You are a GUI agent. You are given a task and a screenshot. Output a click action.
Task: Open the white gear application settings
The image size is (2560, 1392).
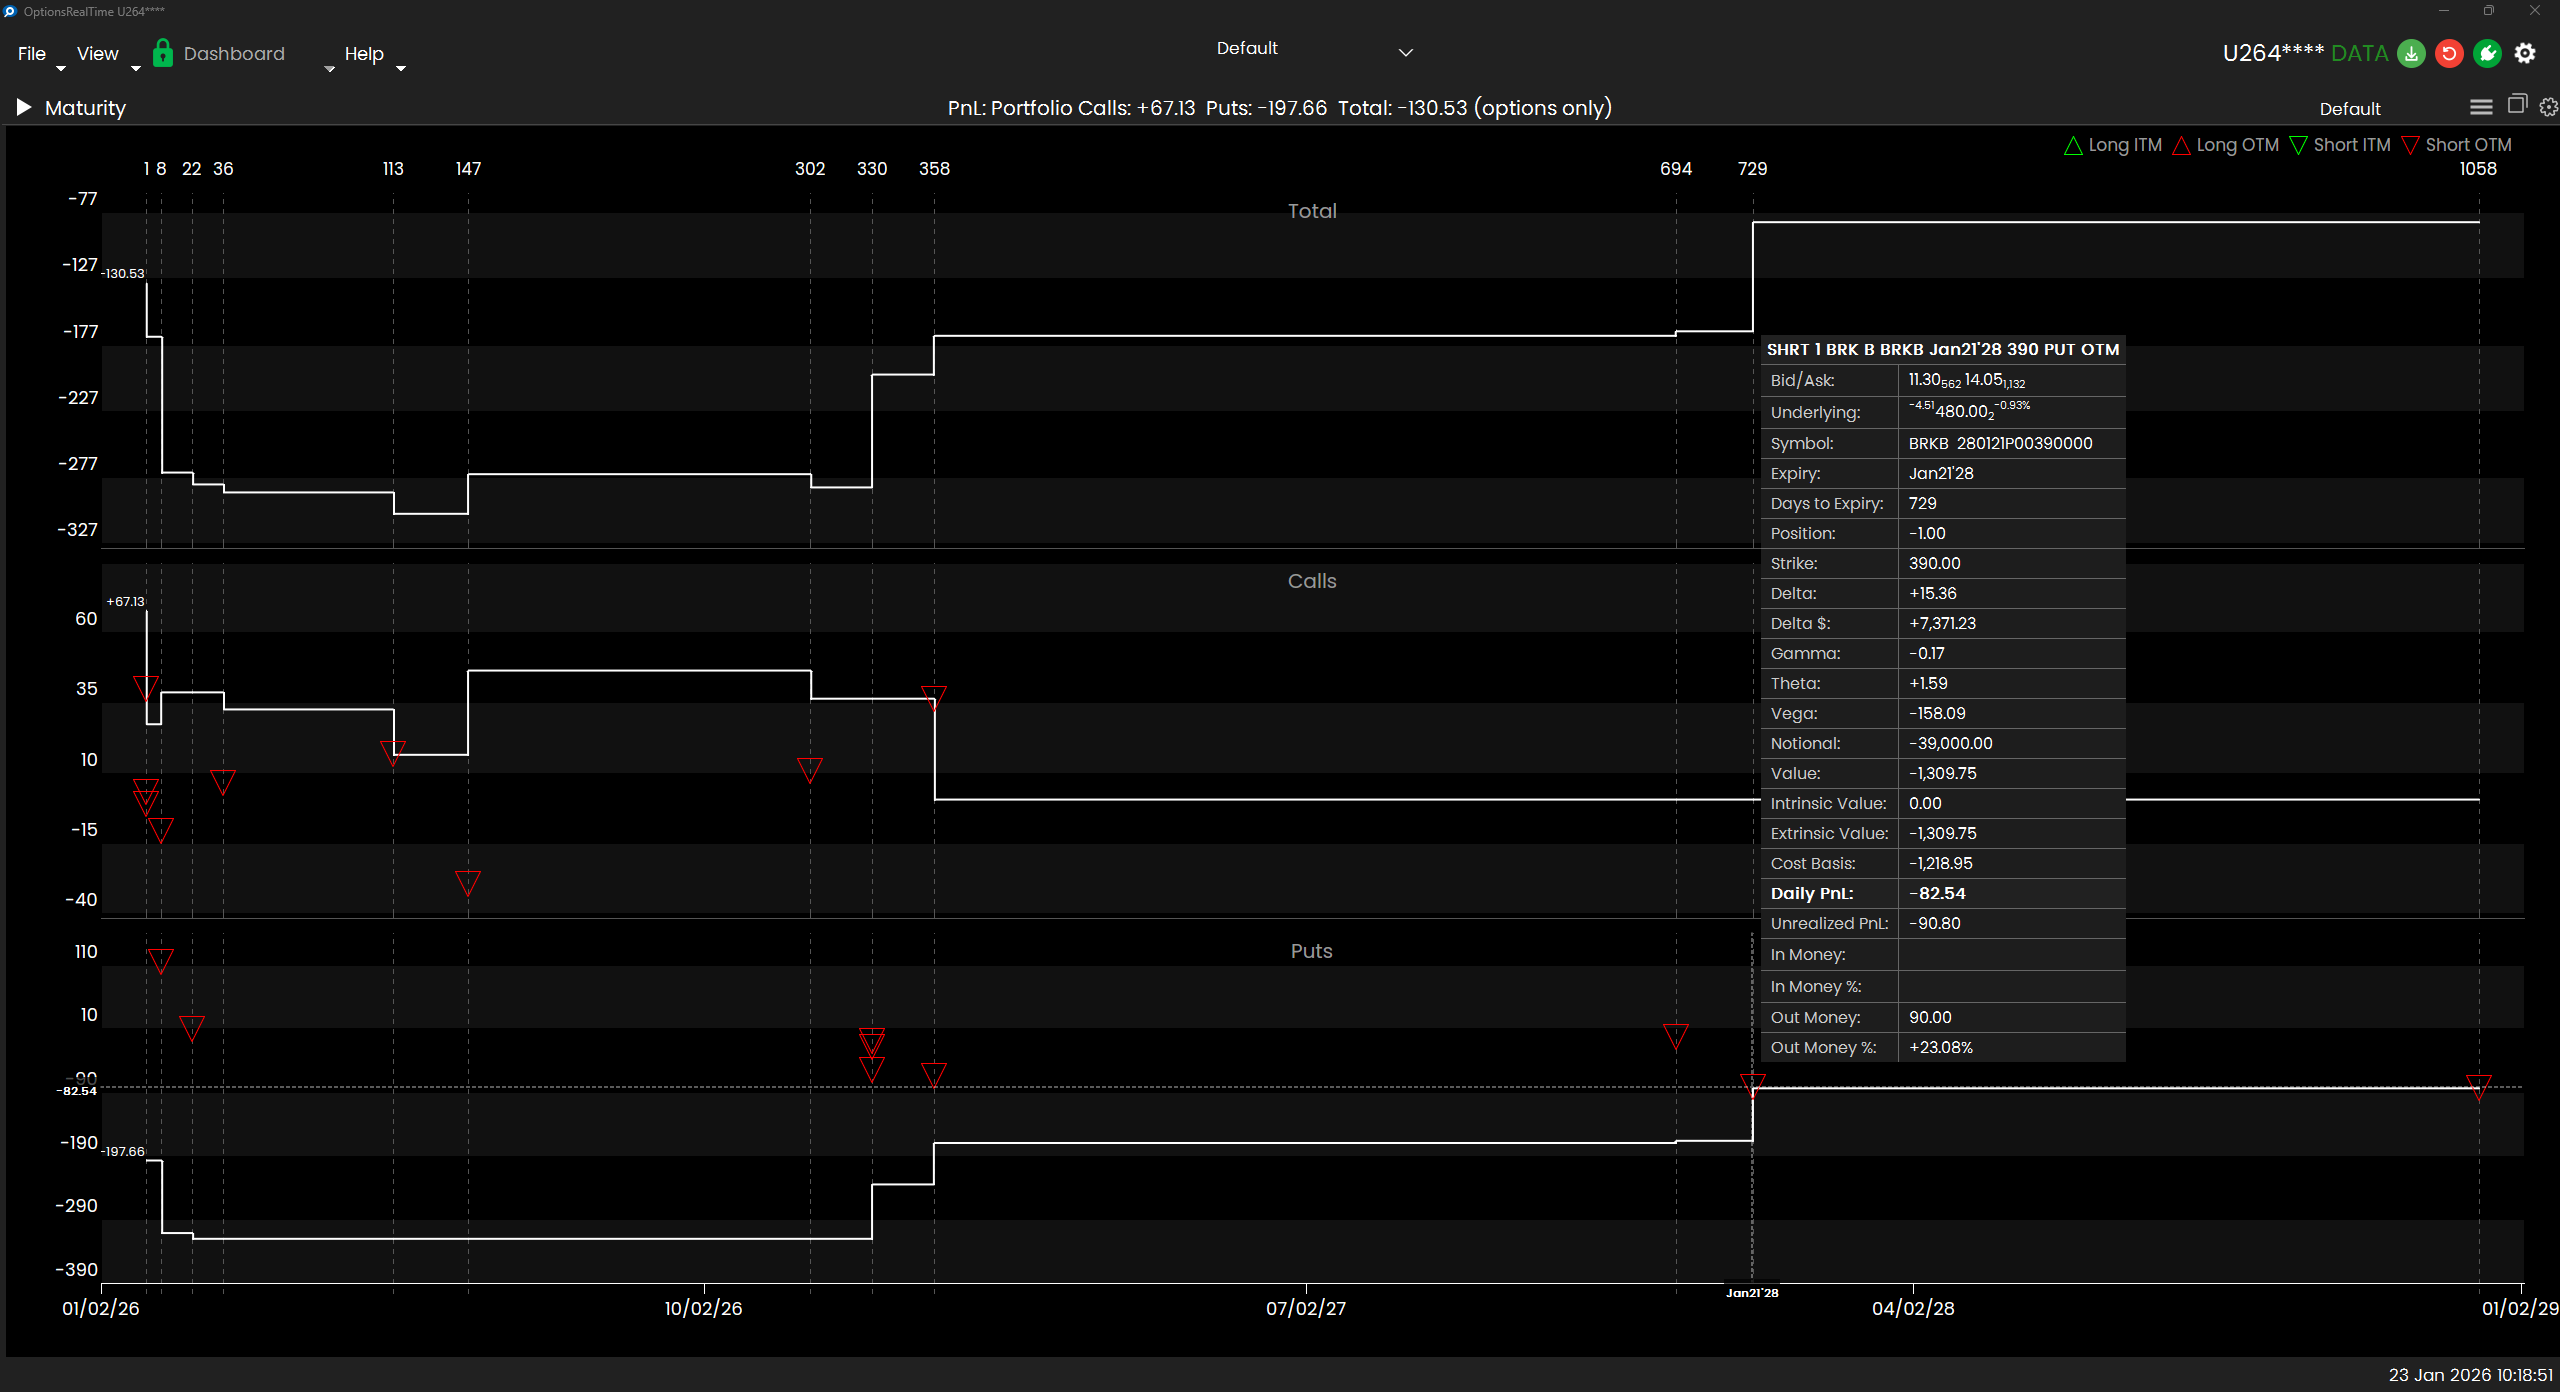coord(2525,54)
